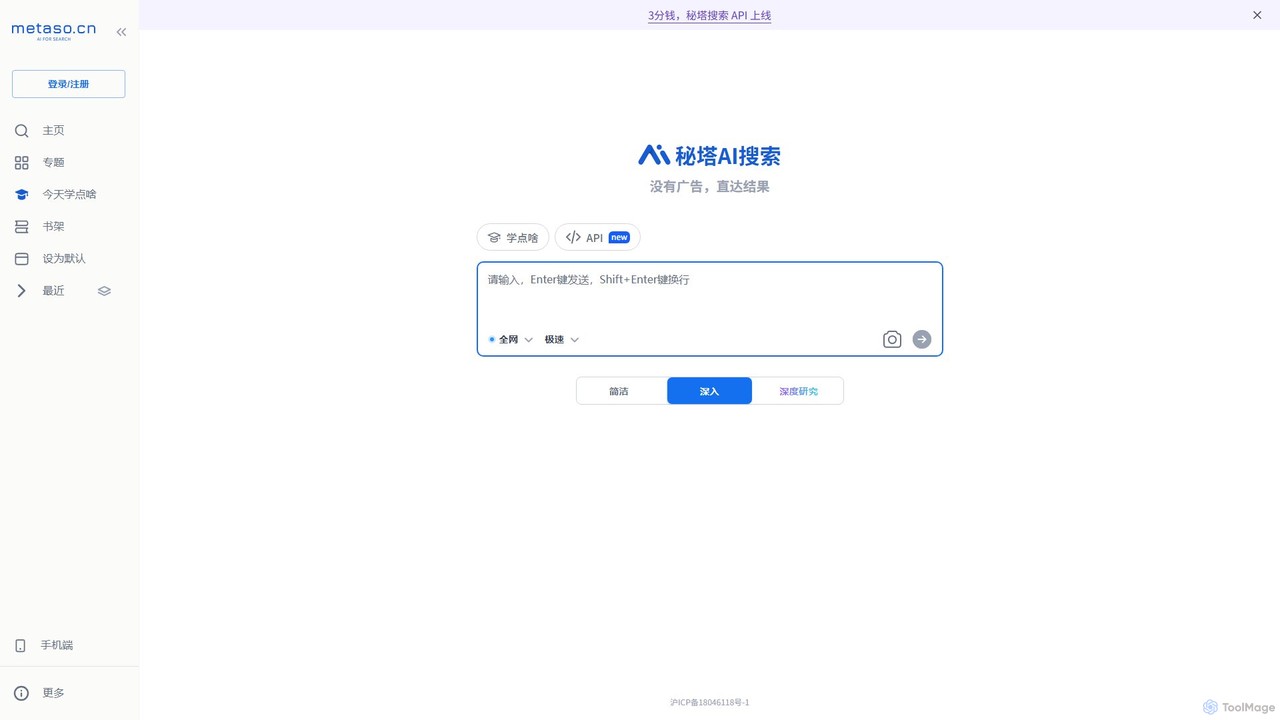Viewport: 1280px width, 720px height.
Task: Click the info icon beside 更多
Action: click(21, 693)
